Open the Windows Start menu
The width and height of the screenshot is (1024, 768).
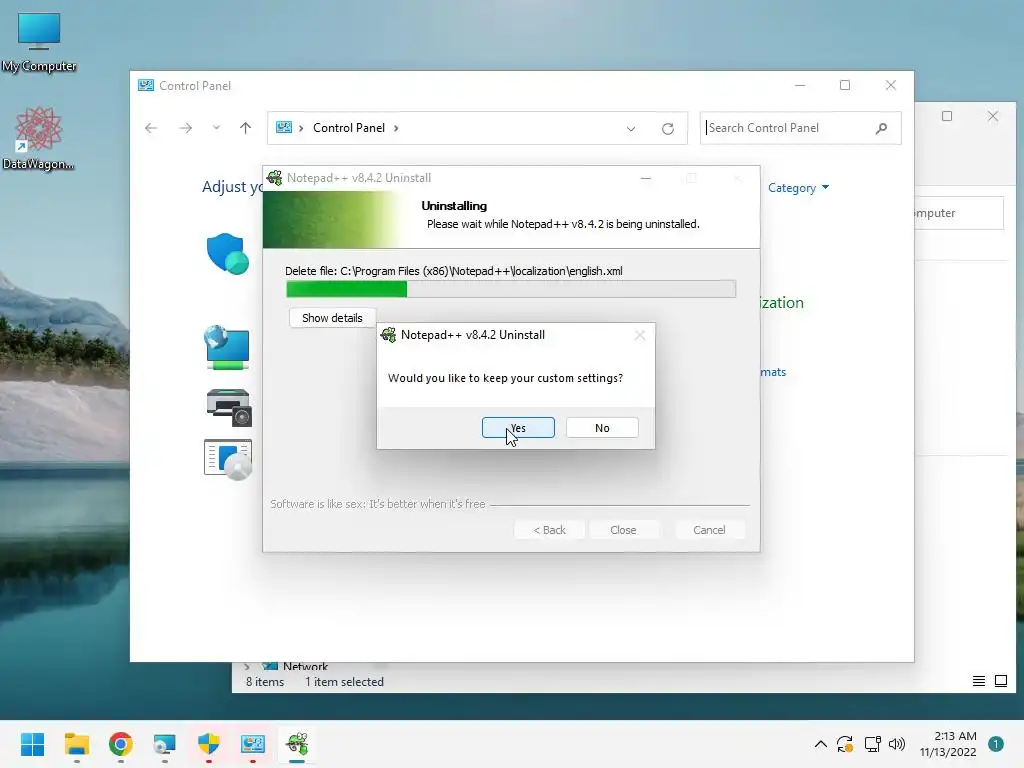(x=32, y=744)
